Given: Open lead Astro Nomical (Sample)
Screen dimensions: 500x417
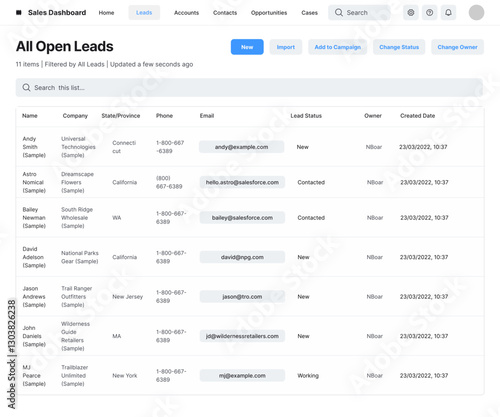Looking at the screenshot, I should click(x=34, y=182).
